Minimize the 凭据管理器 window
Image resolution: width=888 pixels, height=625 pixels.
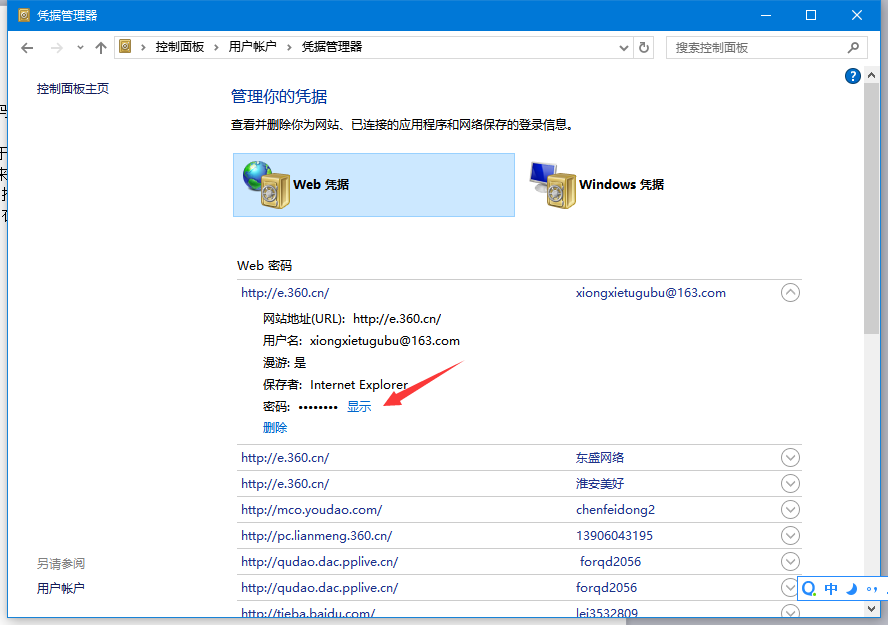(x=766, y=15)
